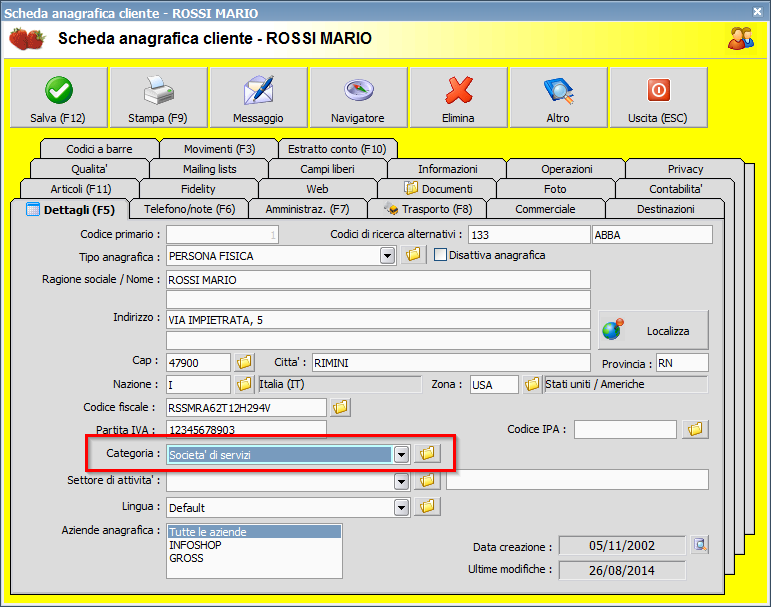Expand the Lingua dropdown arrow
The height and width of the screenshot is (607, 771).
[402, 507]
